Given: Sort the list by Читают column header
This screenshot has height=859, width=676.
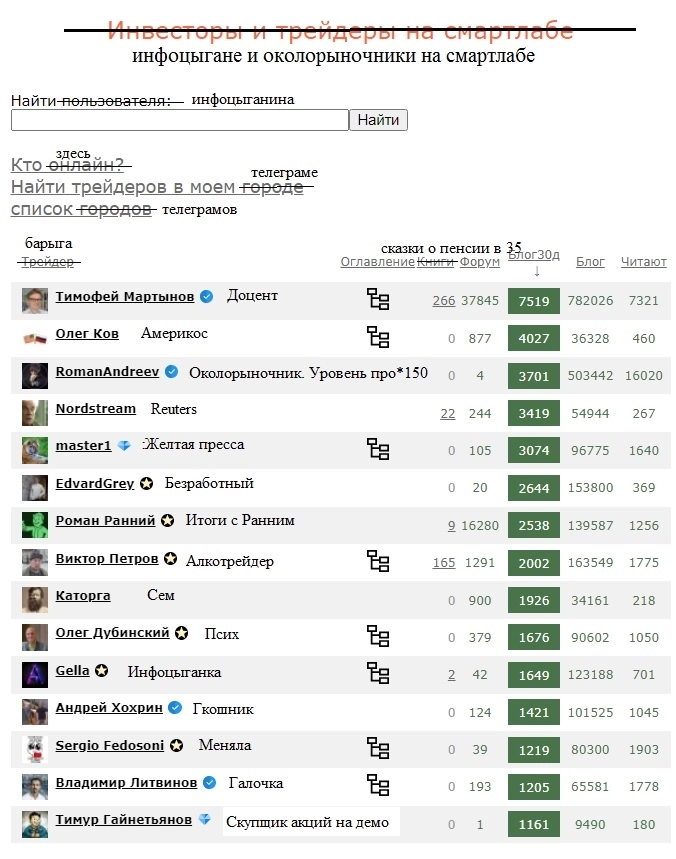Looking at the screenshot, I should click(x=643, y=262).
